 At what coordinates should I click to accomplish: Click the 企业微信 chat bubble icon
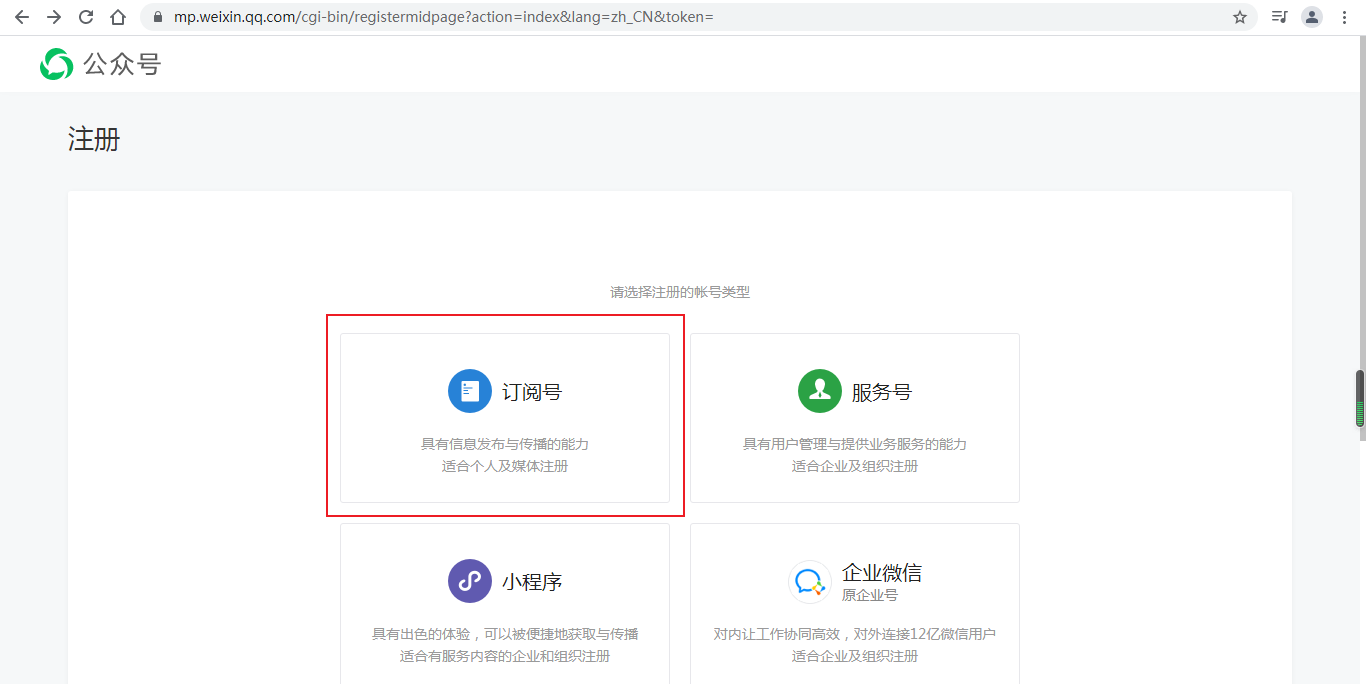point(810,581)
